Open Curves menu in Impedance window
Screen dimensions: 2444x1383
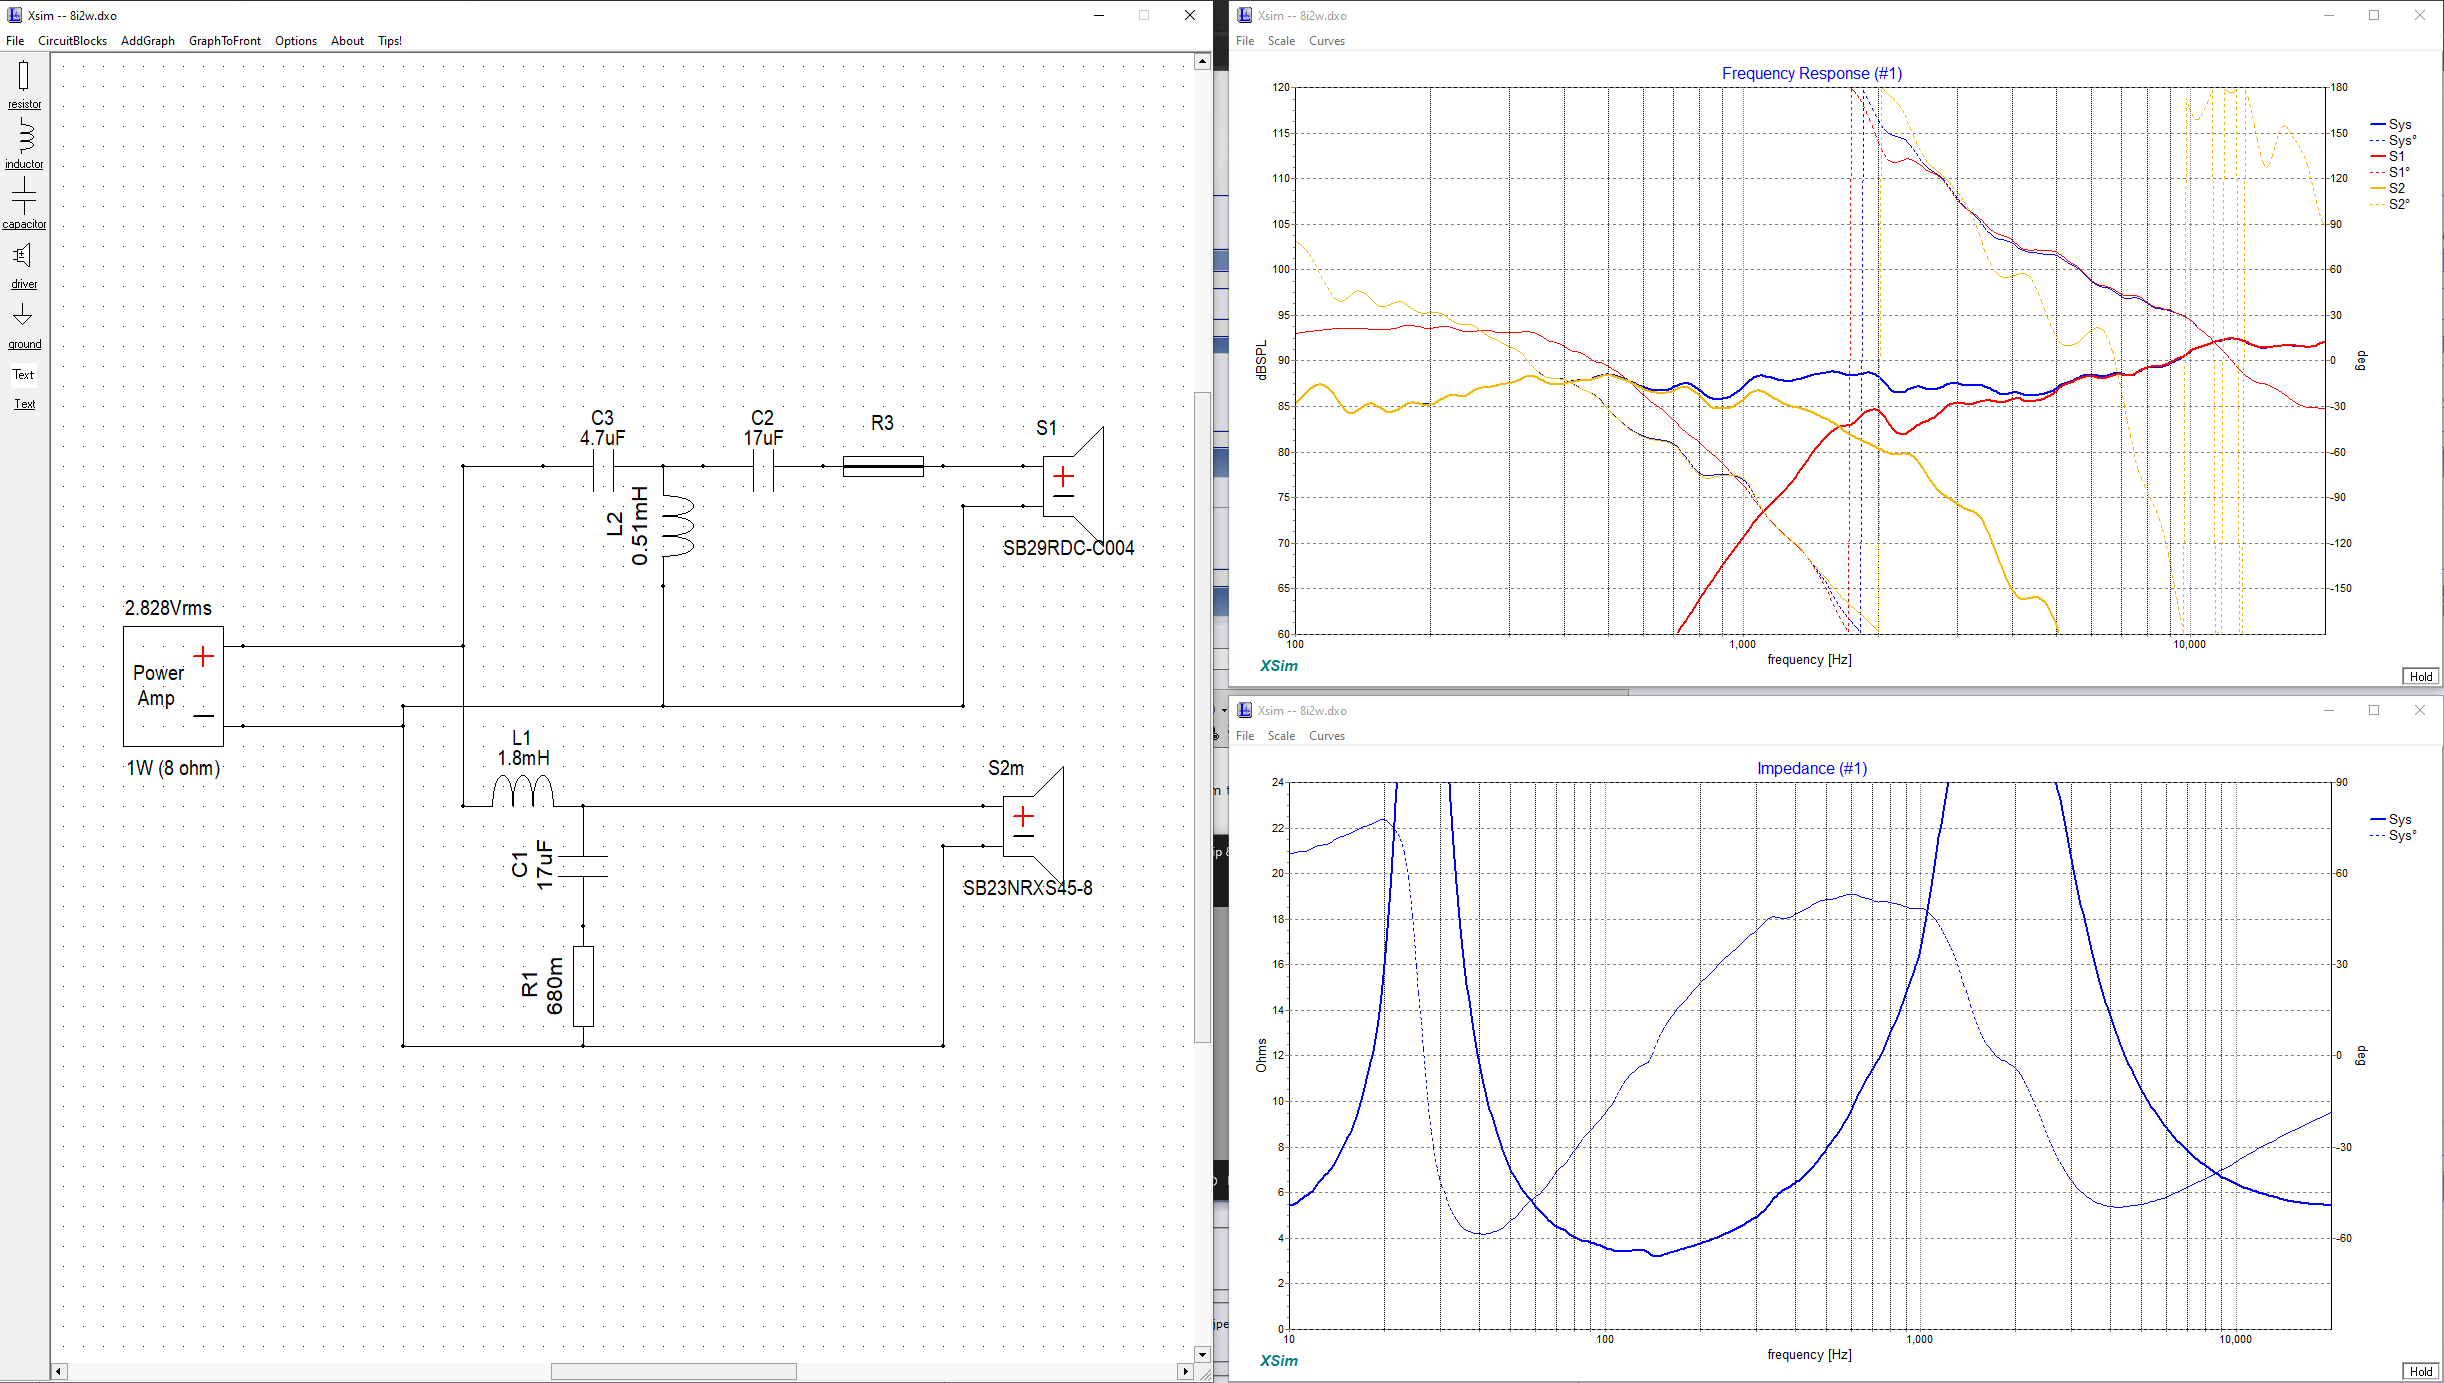pyautogui.click(x=1327, y=736)
